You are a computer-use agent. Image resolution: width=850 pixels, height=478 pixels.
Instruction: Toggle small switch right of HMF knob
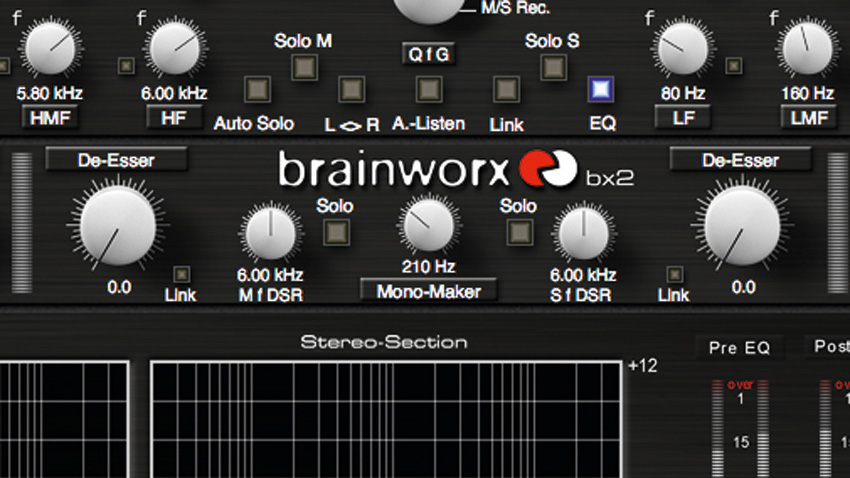(x=126, y=66)
